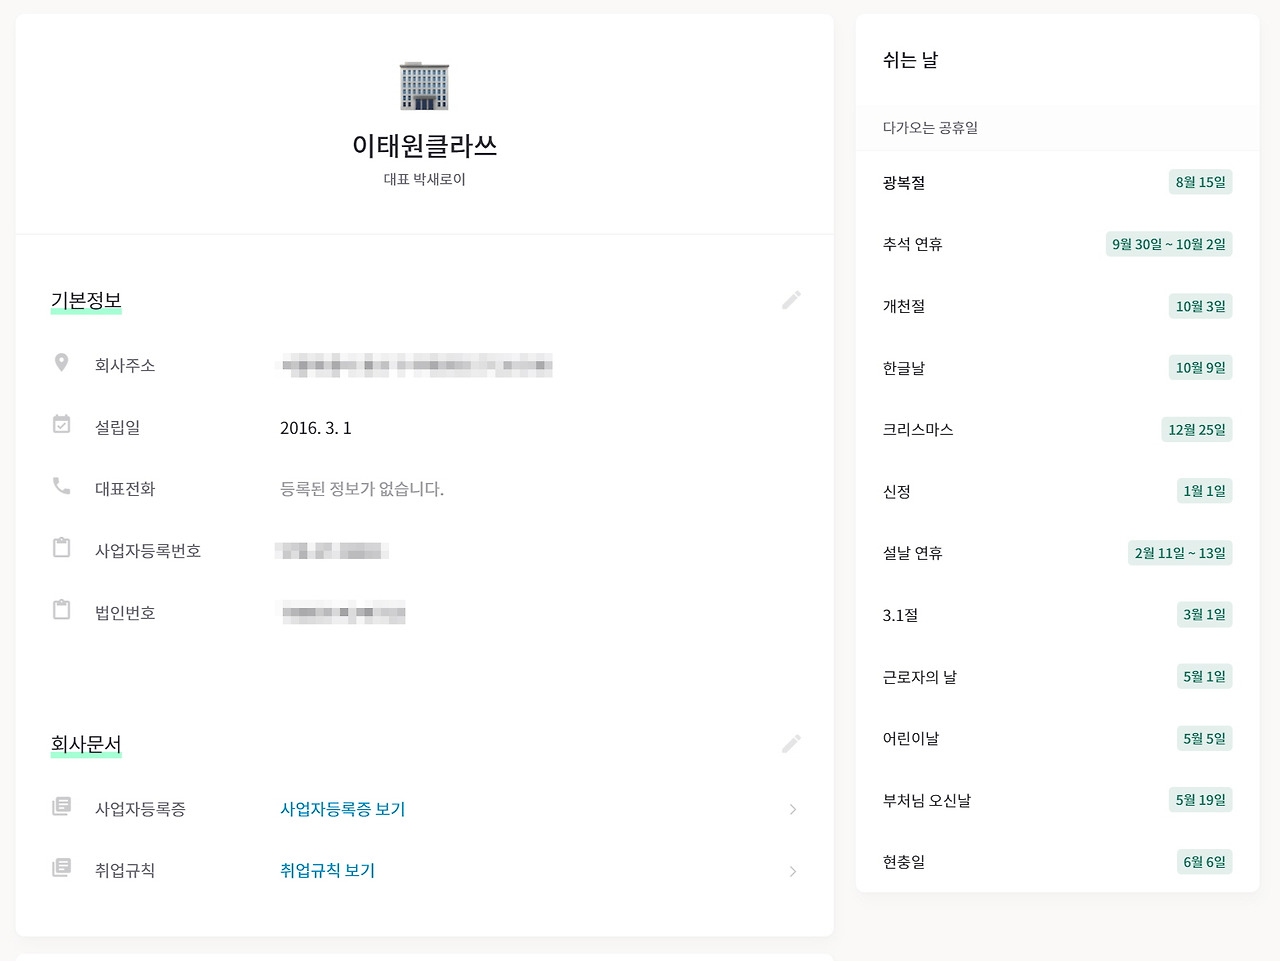Click the 사업자등록증 row label

click(140, 809)
